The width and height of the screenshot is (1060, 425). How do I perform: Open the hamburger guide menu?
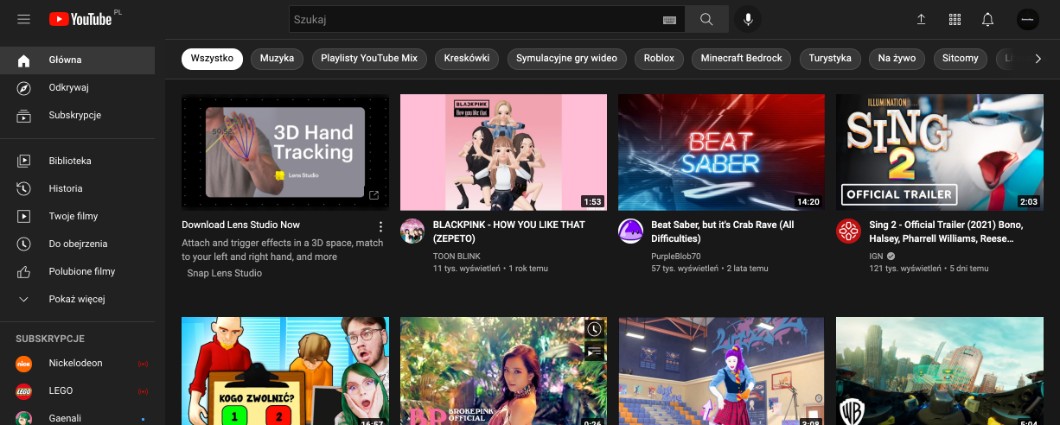[24, 20]
